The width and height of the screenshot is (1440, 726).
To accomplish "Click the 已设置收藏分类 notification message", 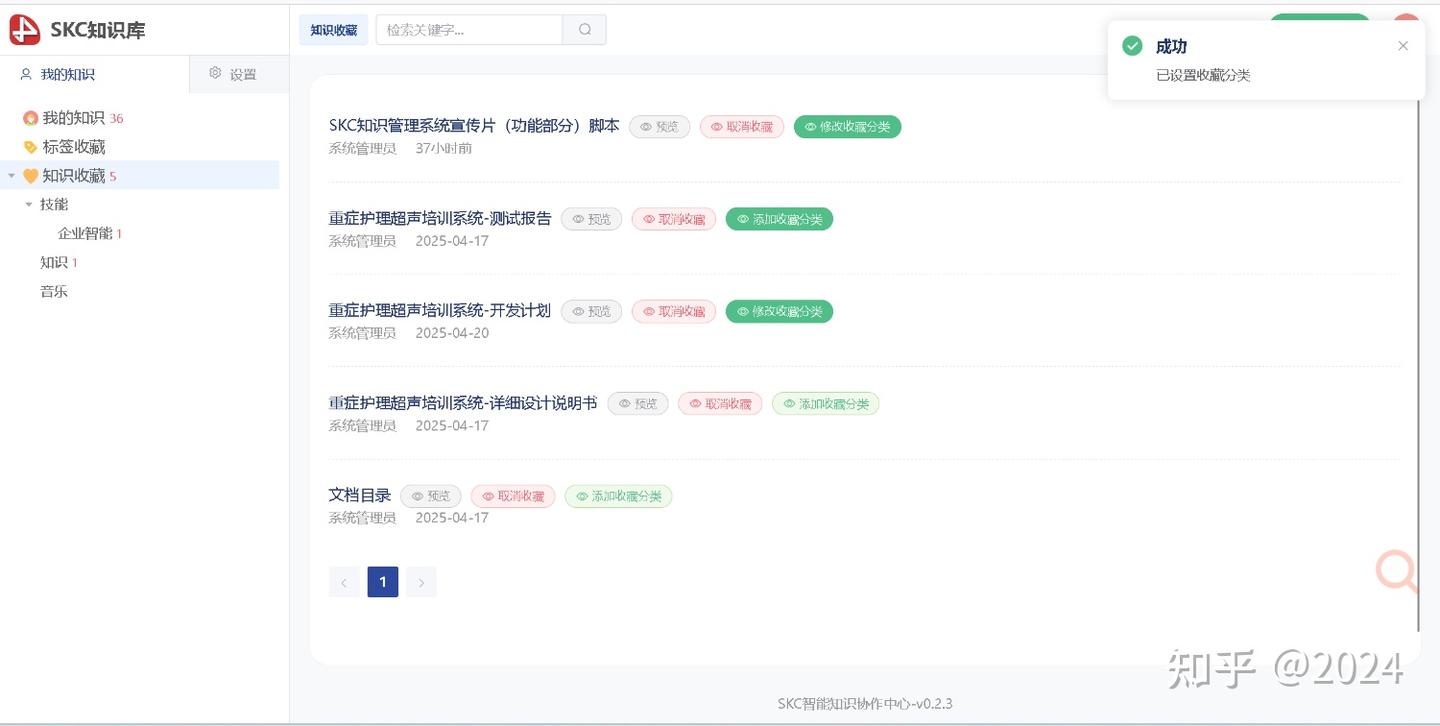I will tap(1203, 75).
